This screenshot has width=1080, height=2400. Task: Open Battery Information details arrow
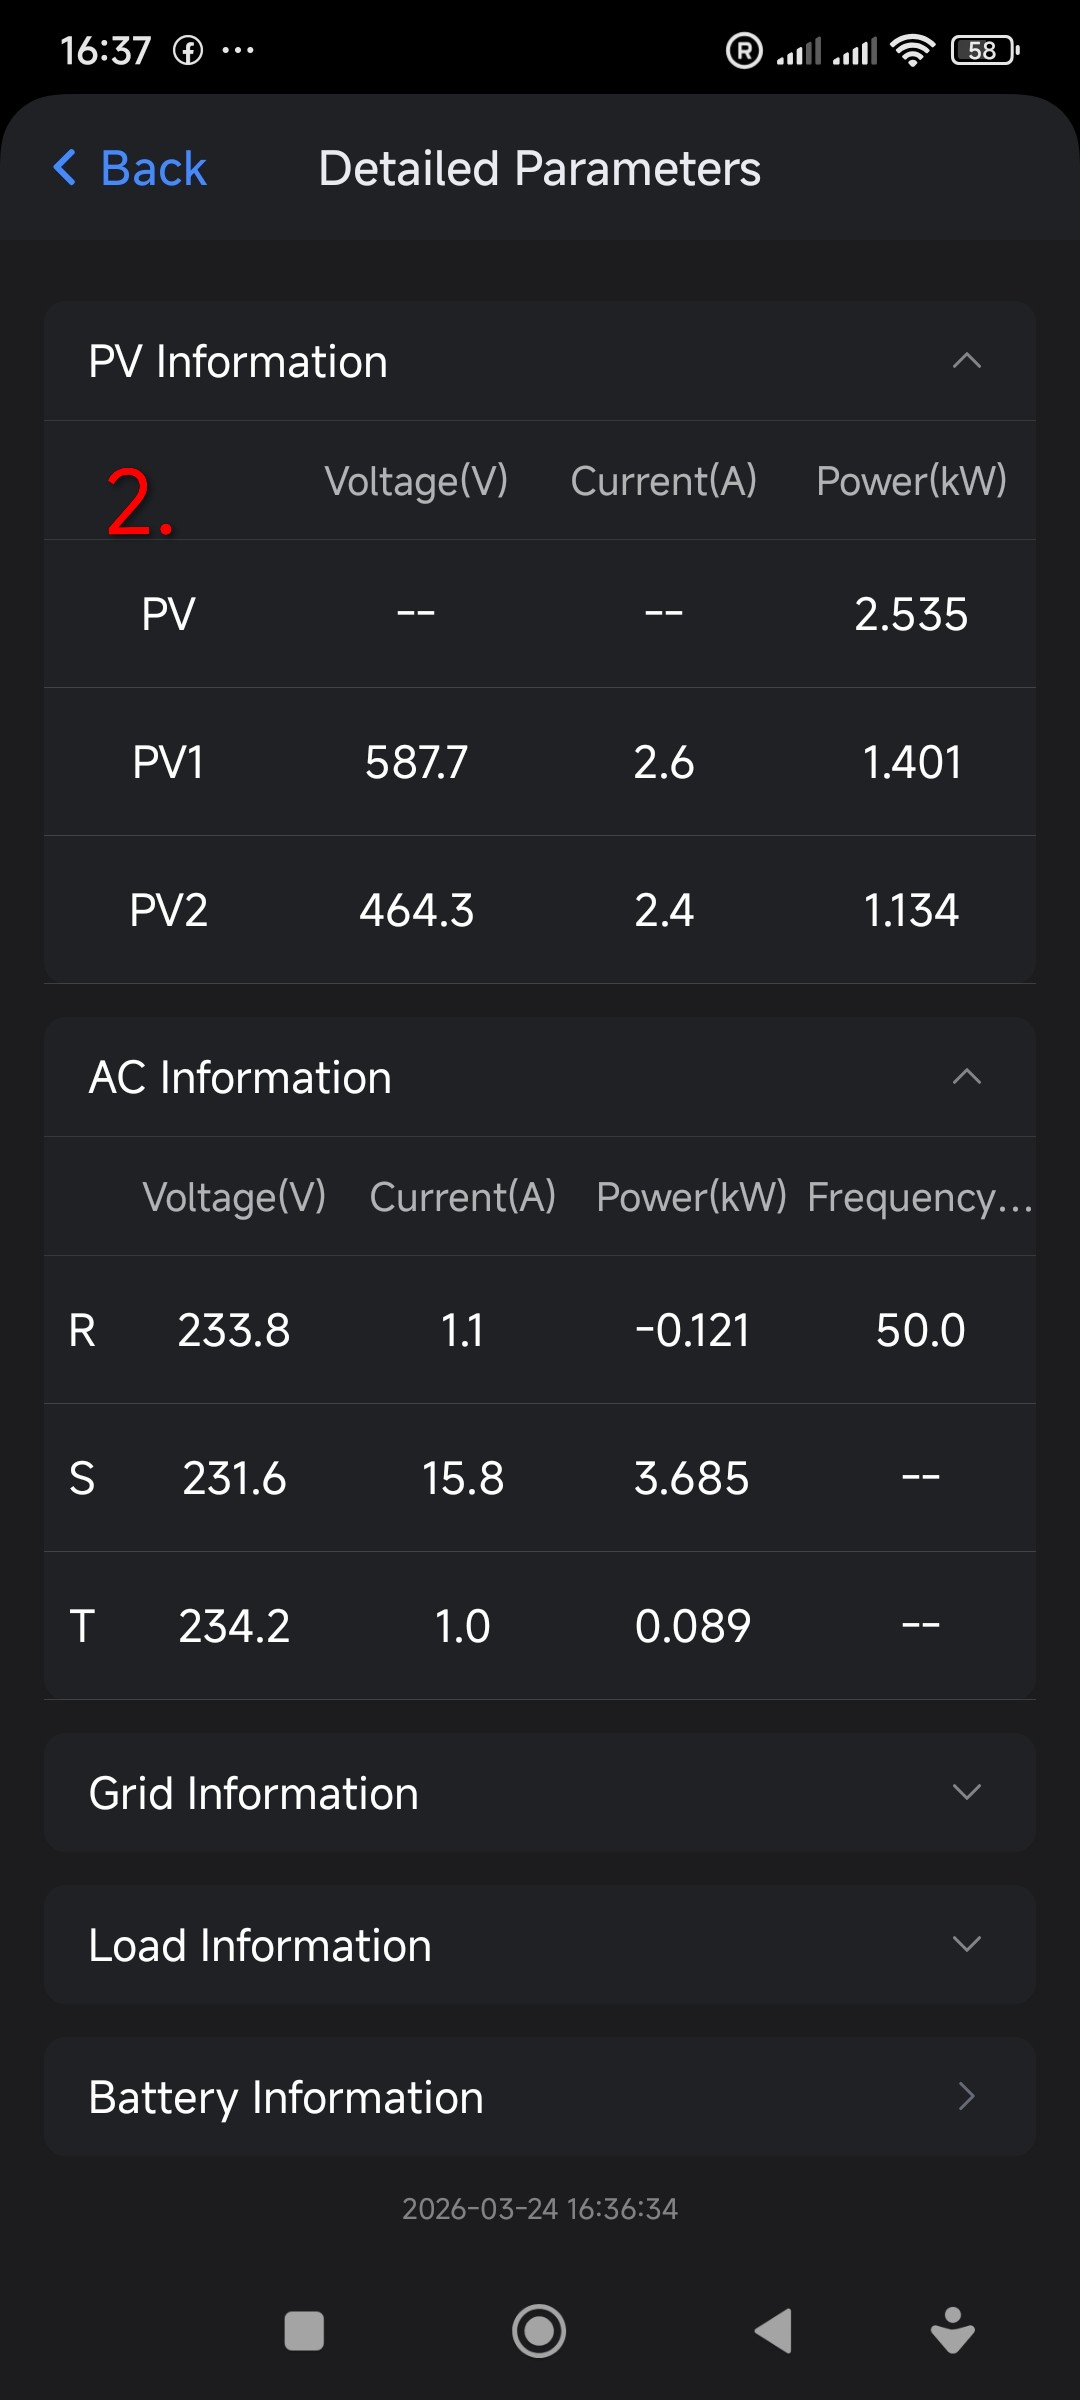(966, 2096)
